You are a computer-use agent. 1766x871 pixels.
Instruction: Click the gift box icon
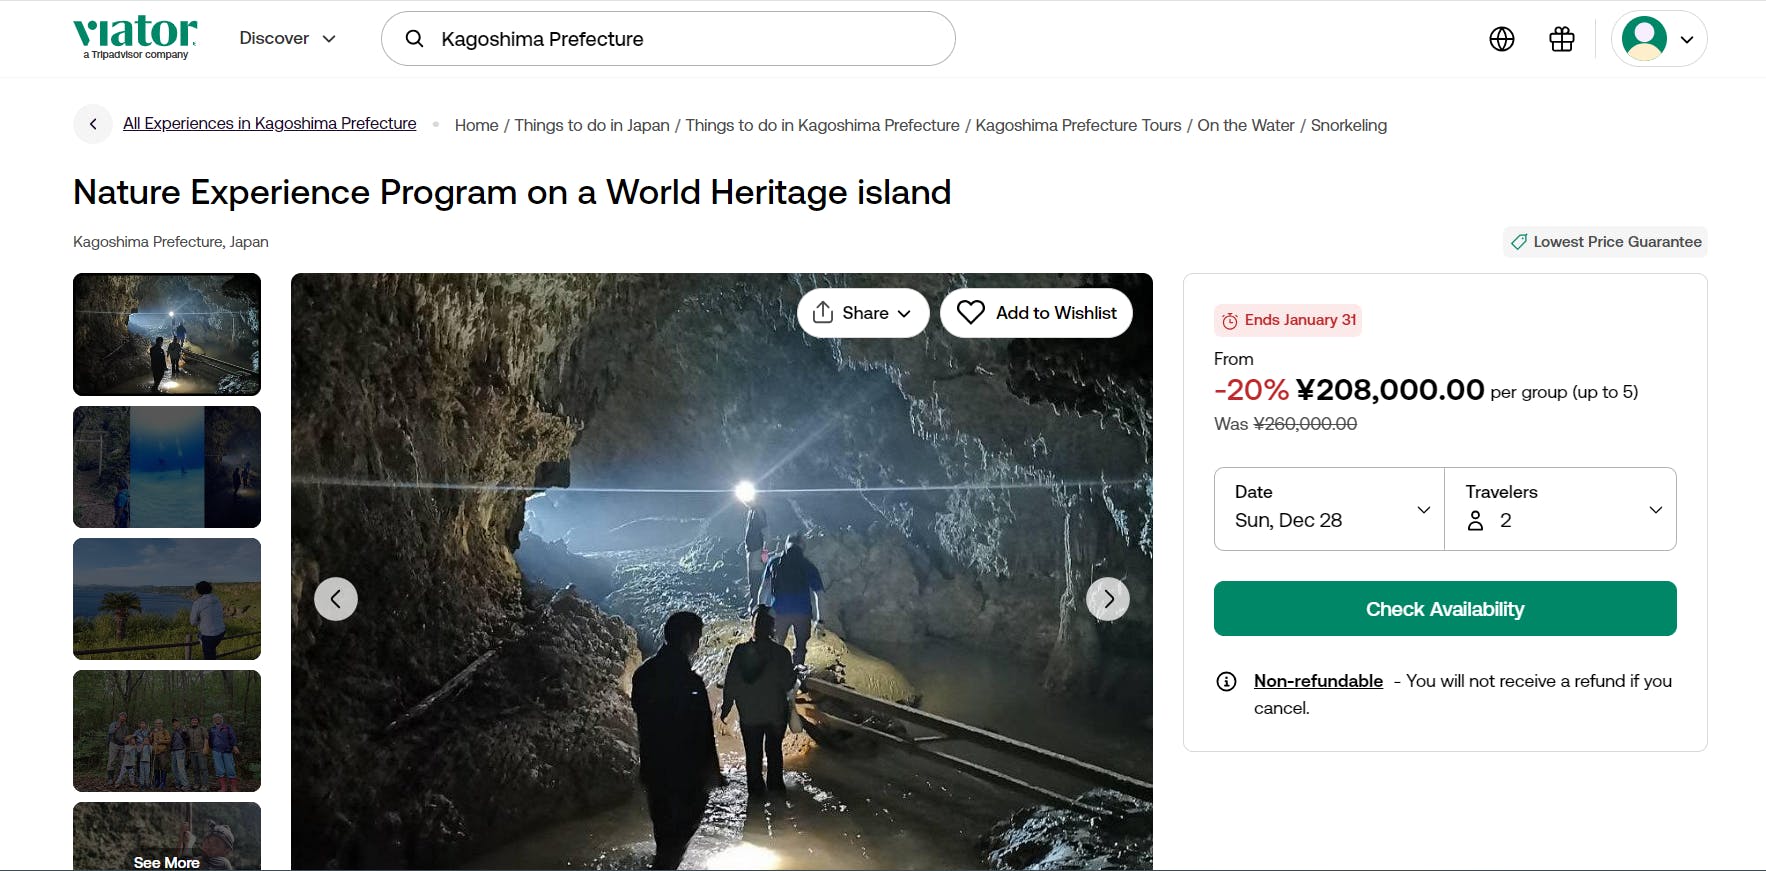point(1561,39)
